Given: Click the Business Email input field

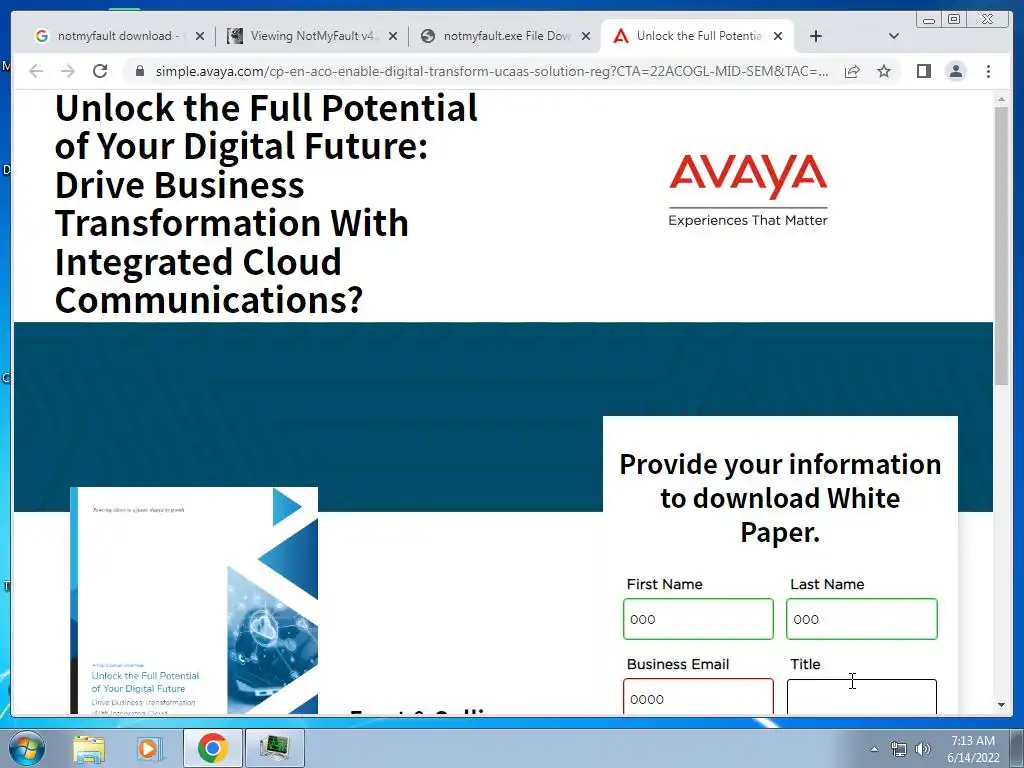Looking at the screenshot, I should [698, 697].
